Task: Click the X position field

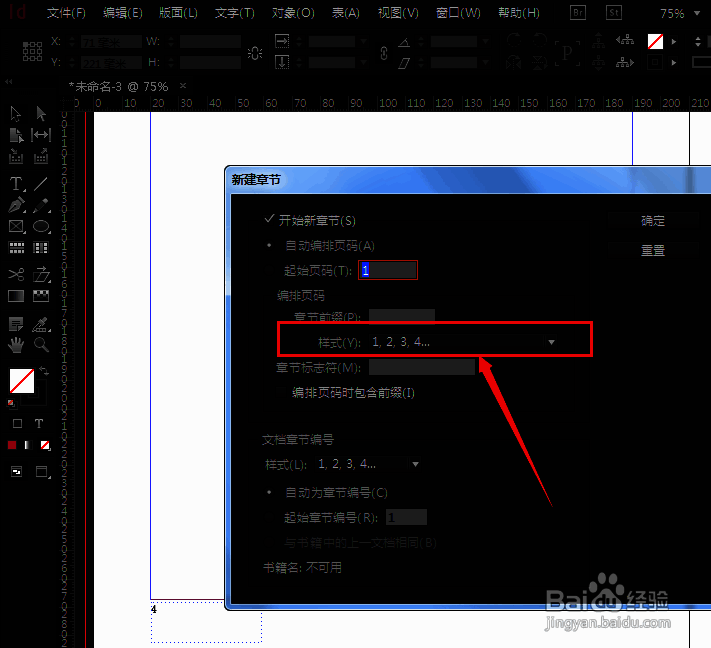Action: (111, 42)
